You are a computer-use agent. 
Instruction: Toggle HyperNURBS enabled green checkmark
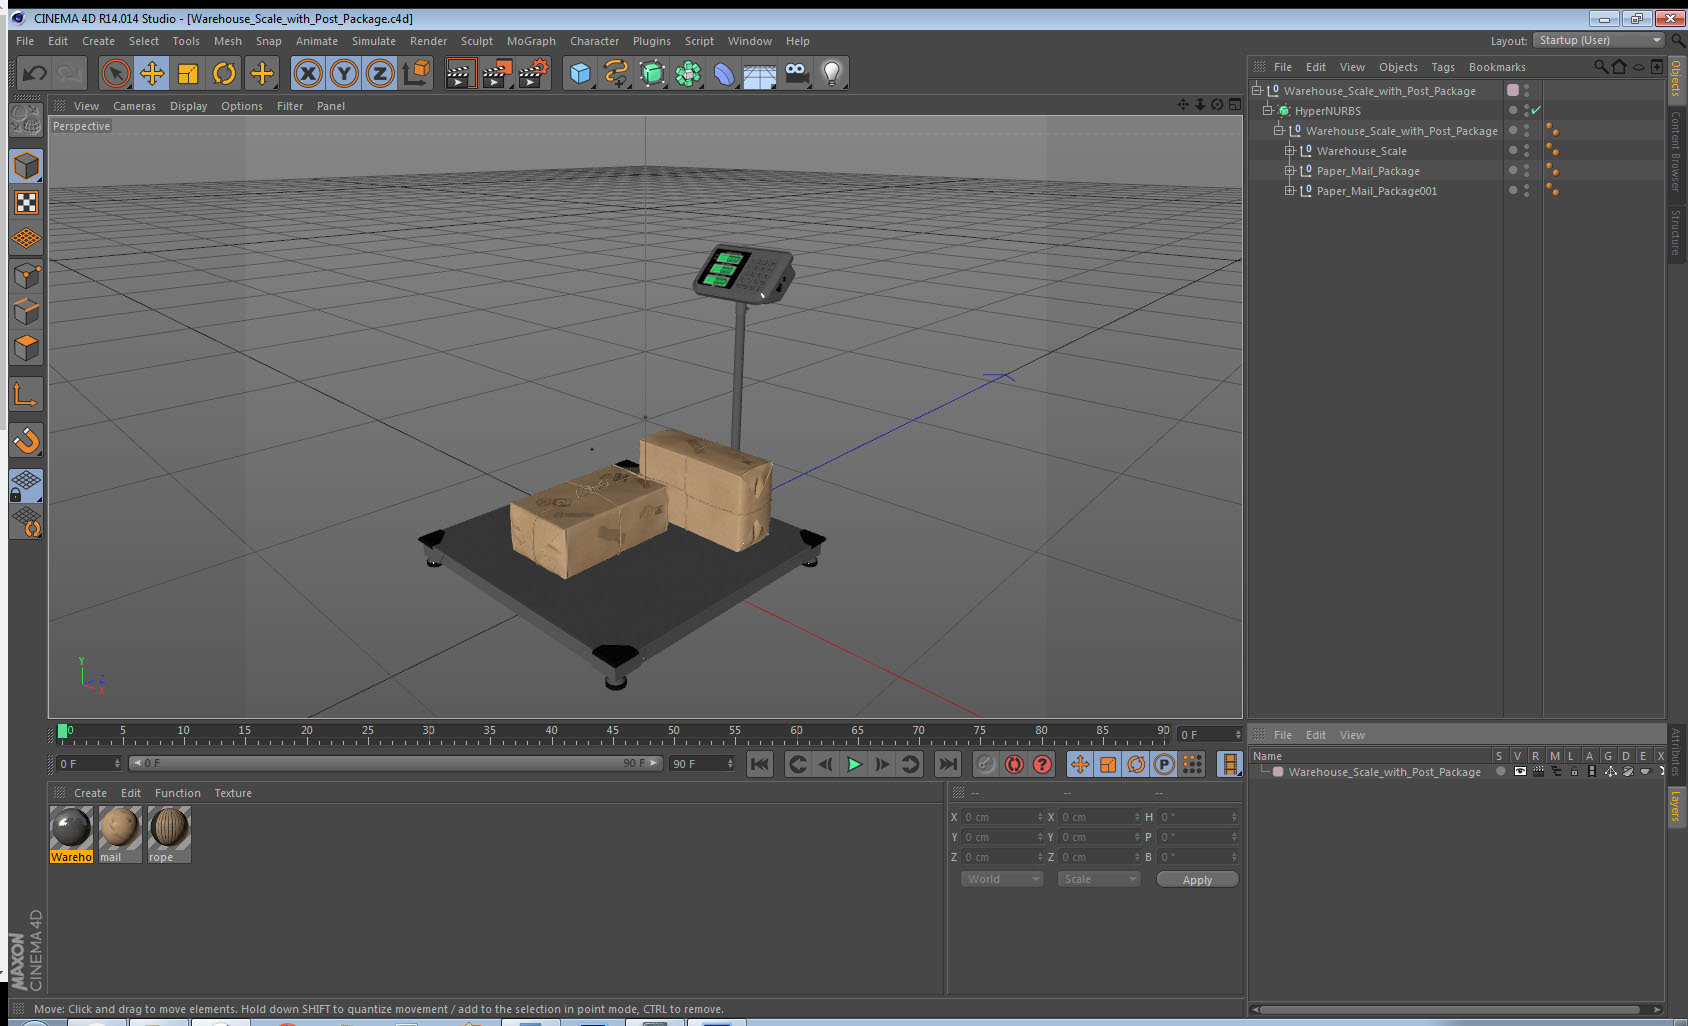pyautogui.click(x=1536, y=110)
